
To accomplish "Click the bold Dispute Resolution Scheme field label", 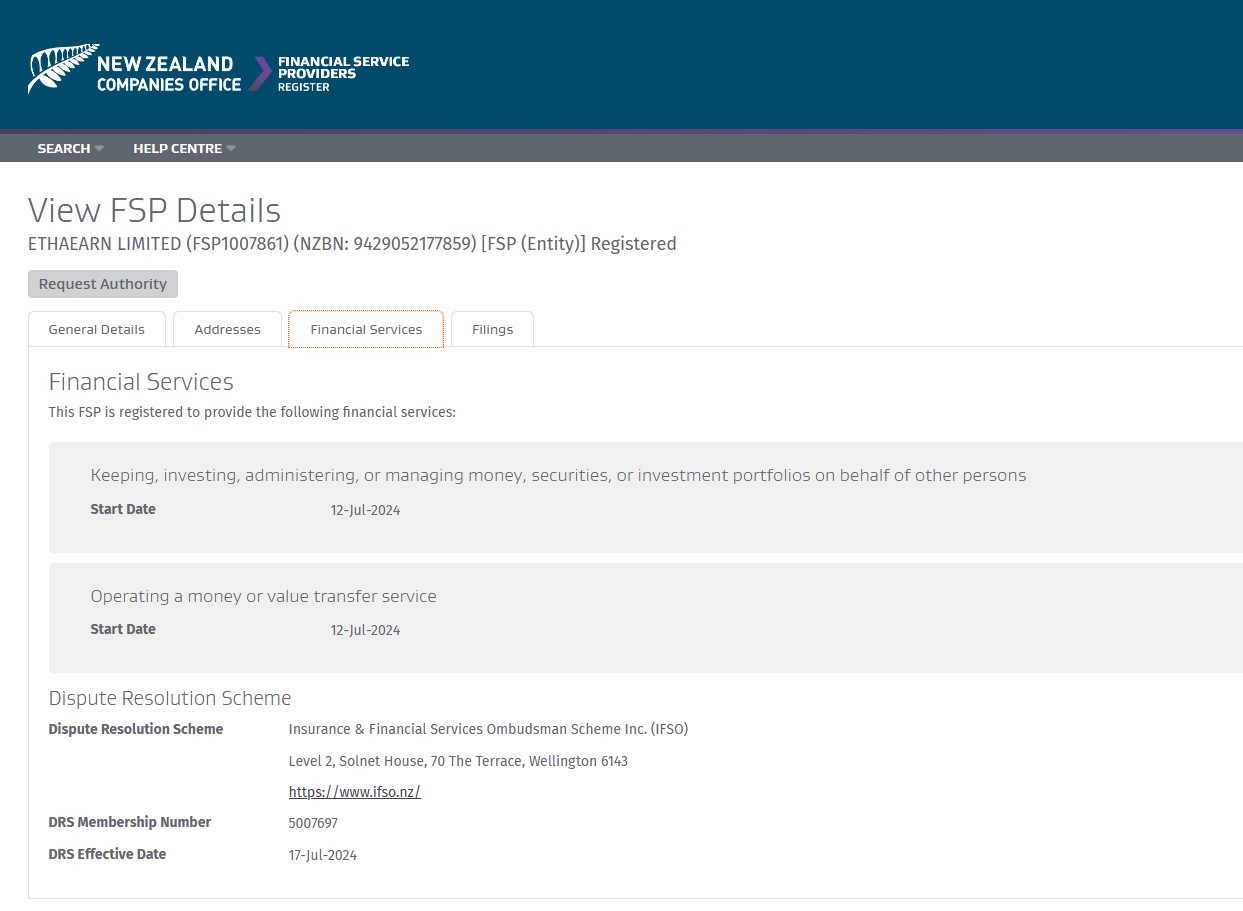I will [136, 729].
